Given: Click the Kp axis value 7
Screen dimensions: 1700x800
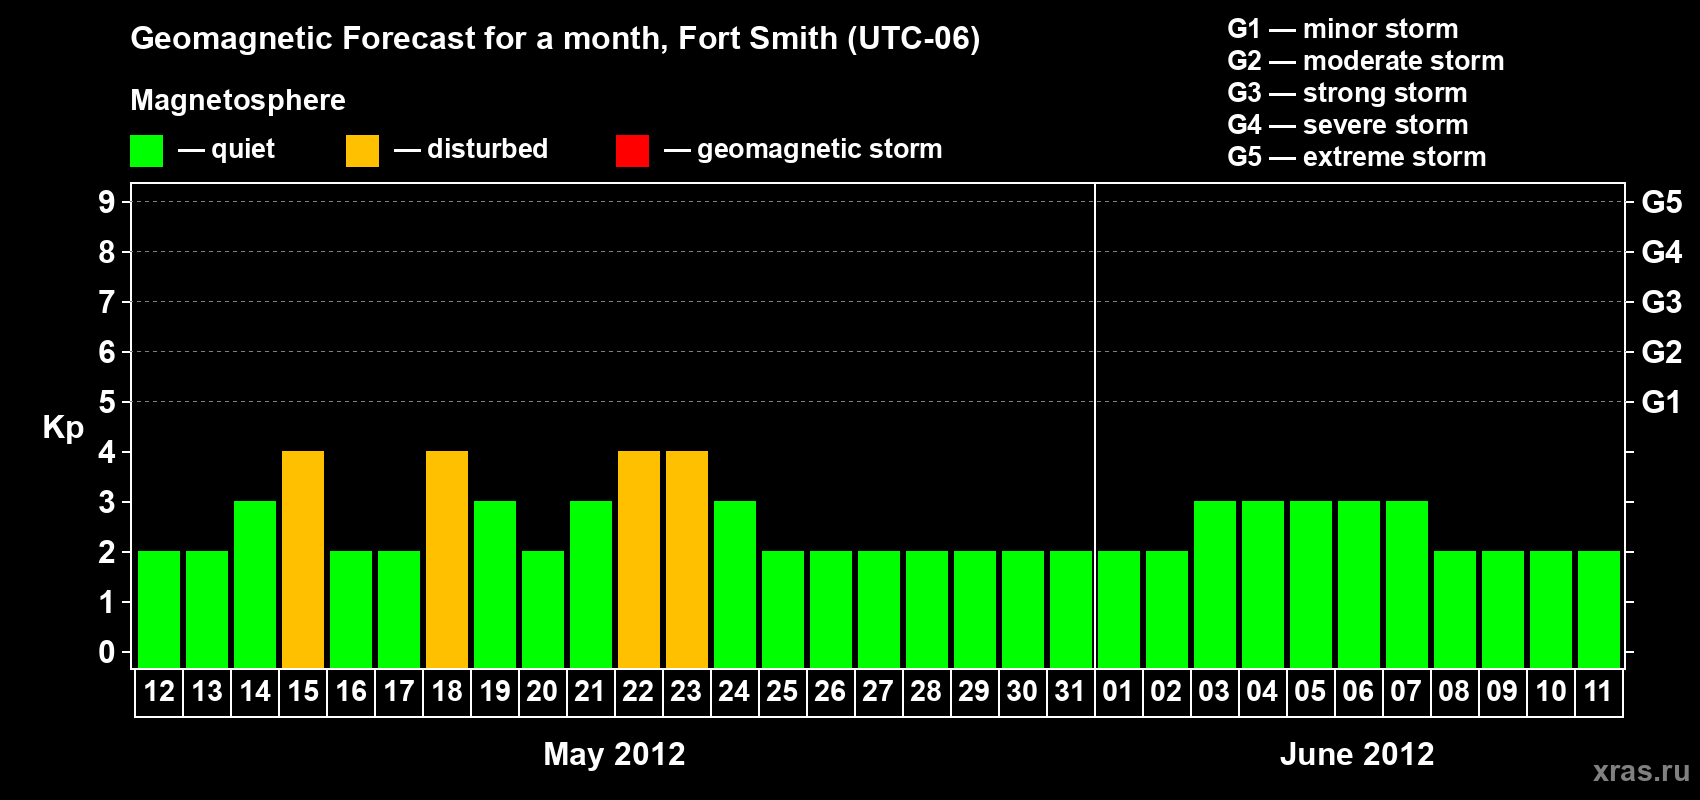Looking at the screenshot, I should (107, 302).
